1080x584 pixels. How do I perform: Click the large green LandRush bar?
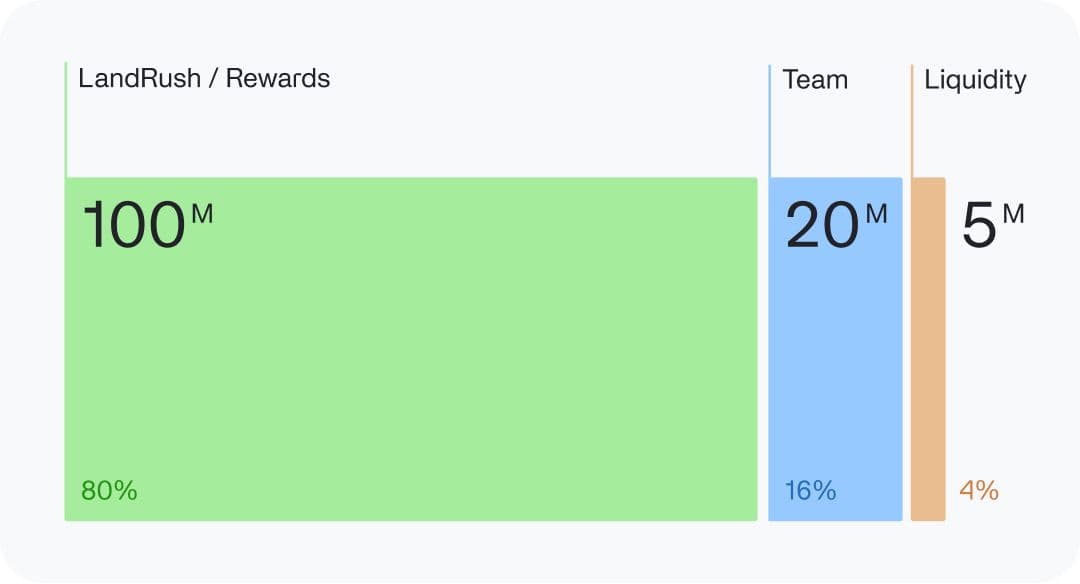(410, 360)
